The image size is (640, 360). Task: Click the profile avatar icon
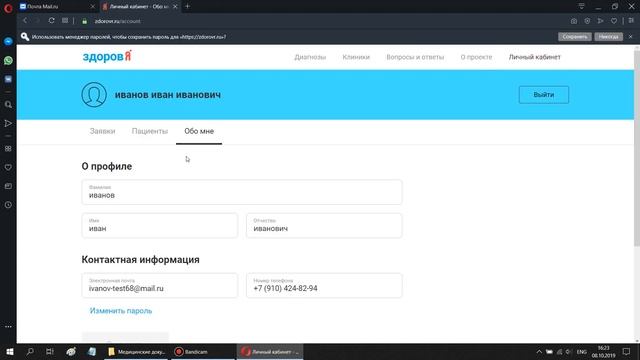click(94, 95)
